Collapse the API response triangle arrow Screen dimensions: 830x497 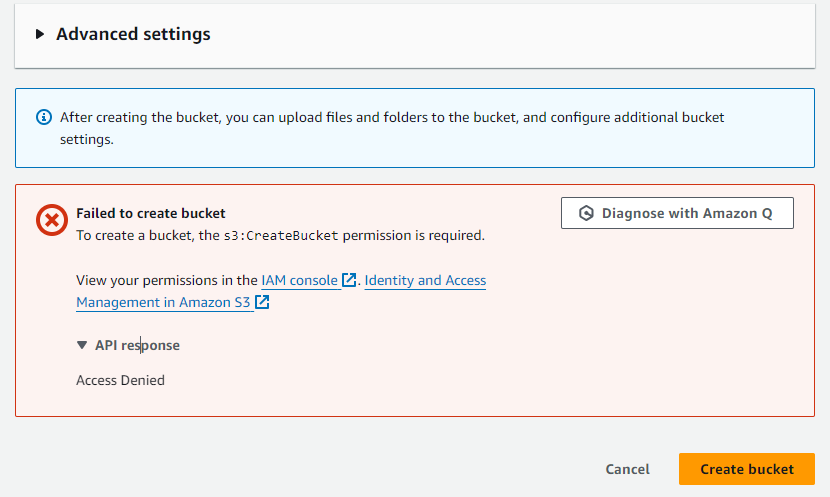point(82,345)
